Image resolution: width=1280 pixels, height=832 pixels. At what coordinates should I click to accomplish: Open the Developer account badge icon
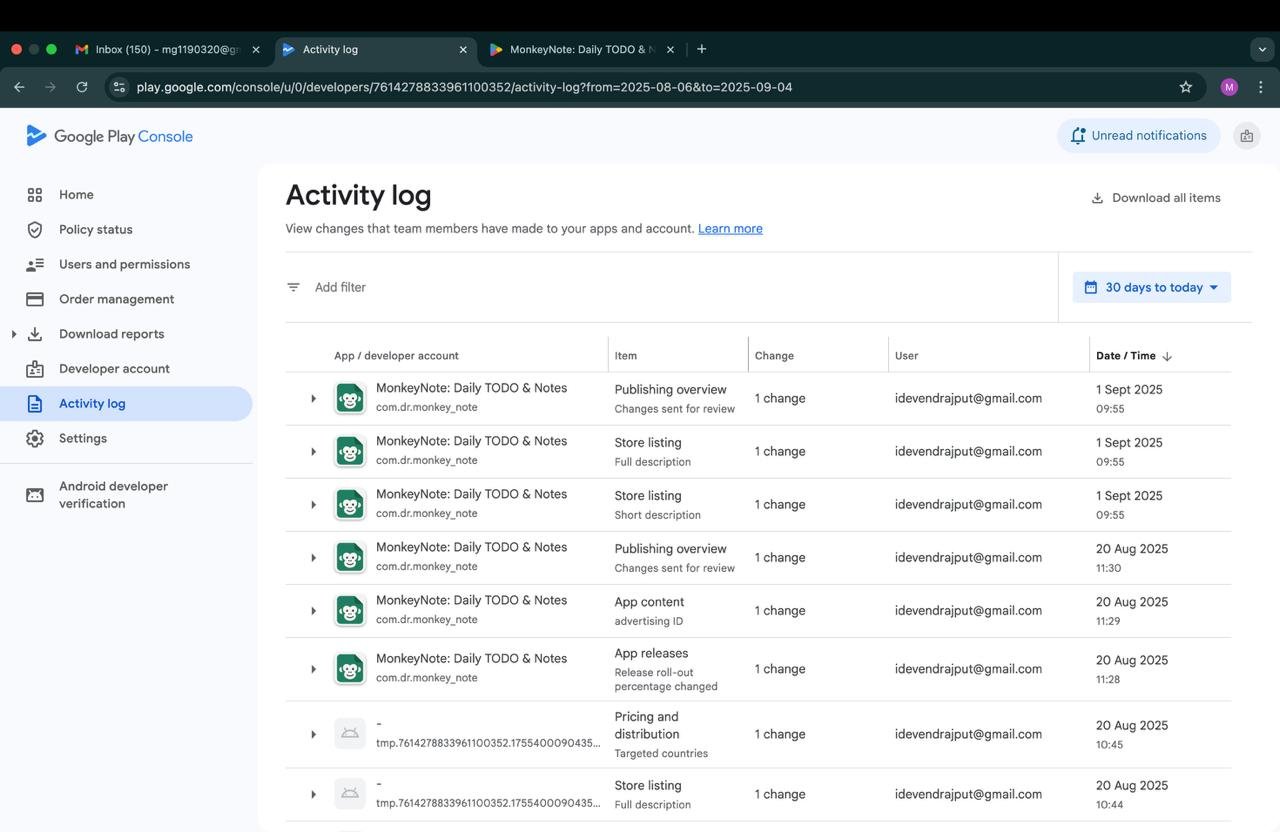(x=35, y=369)
